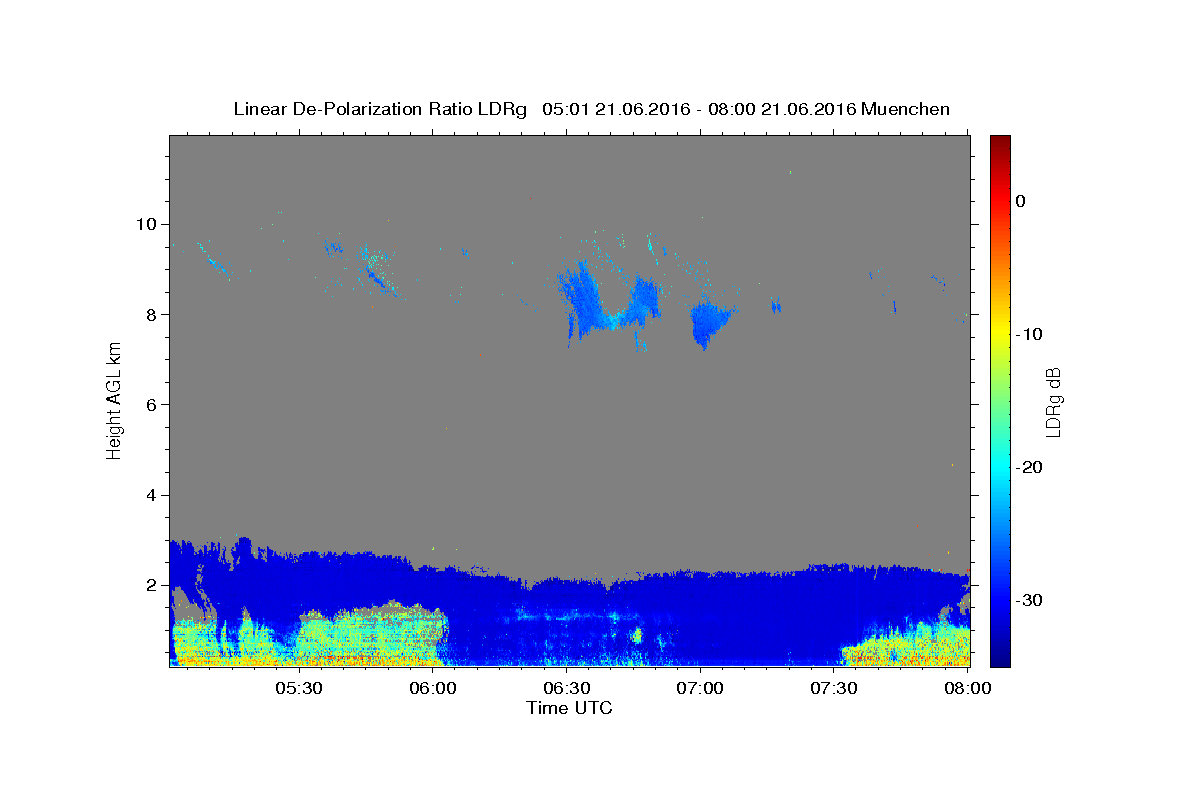Click the height tick label '10'

[x=148, y=224]
